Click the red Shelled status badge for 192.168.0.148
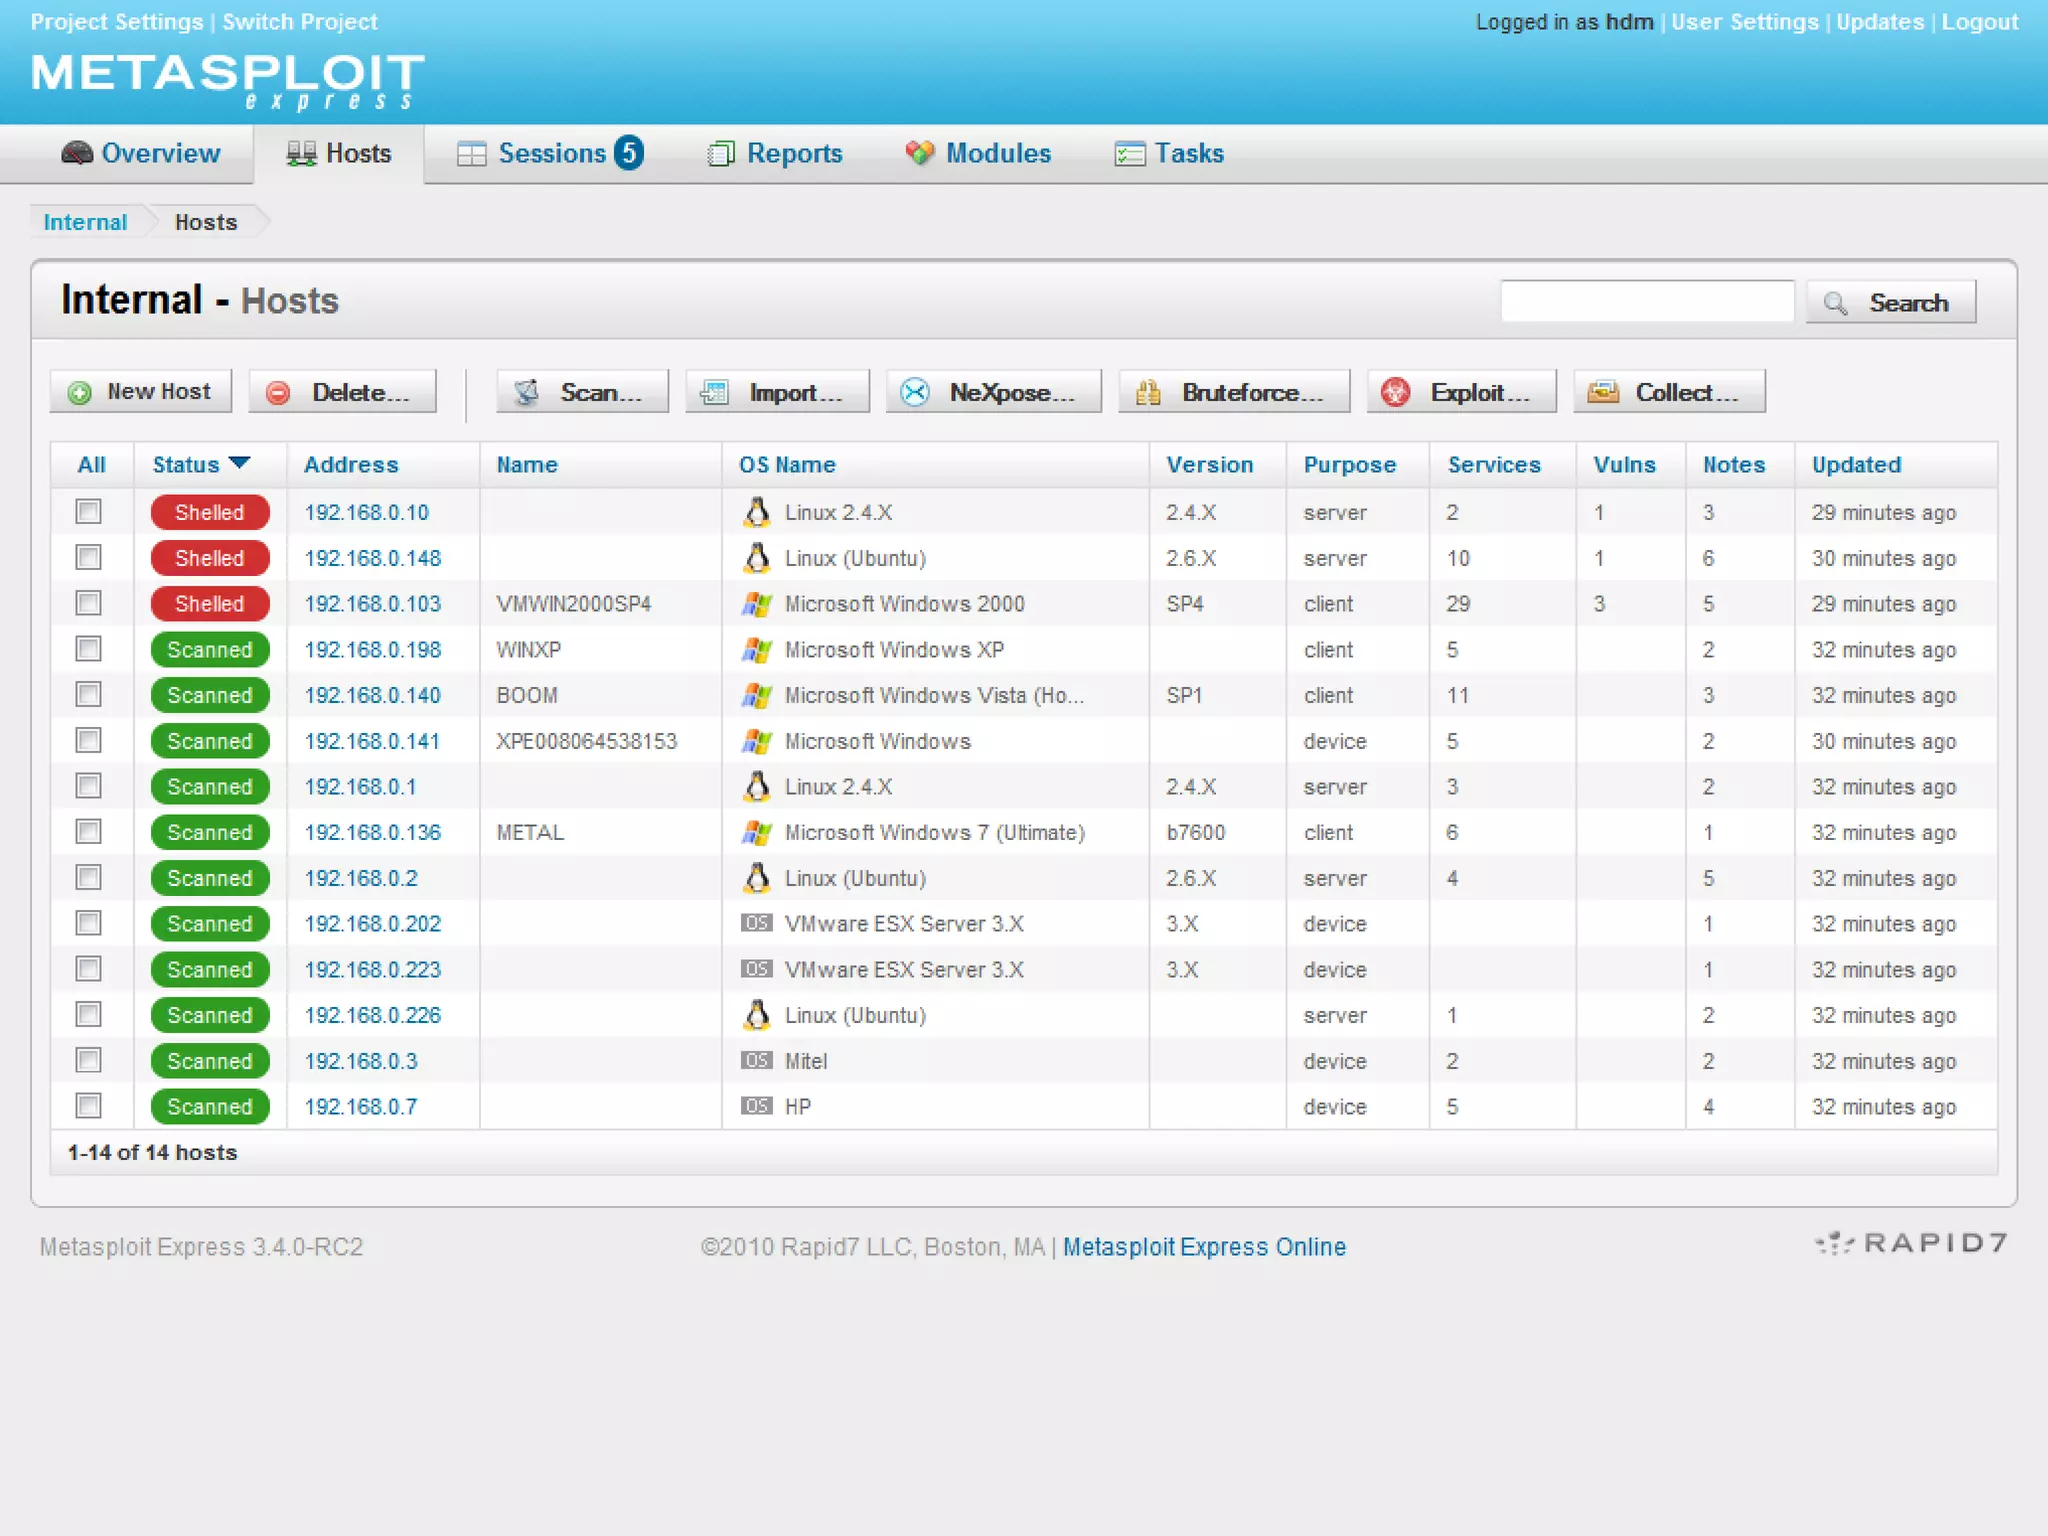The height and width of the screenshot is (1536, 2048). [x=210, y=558]
